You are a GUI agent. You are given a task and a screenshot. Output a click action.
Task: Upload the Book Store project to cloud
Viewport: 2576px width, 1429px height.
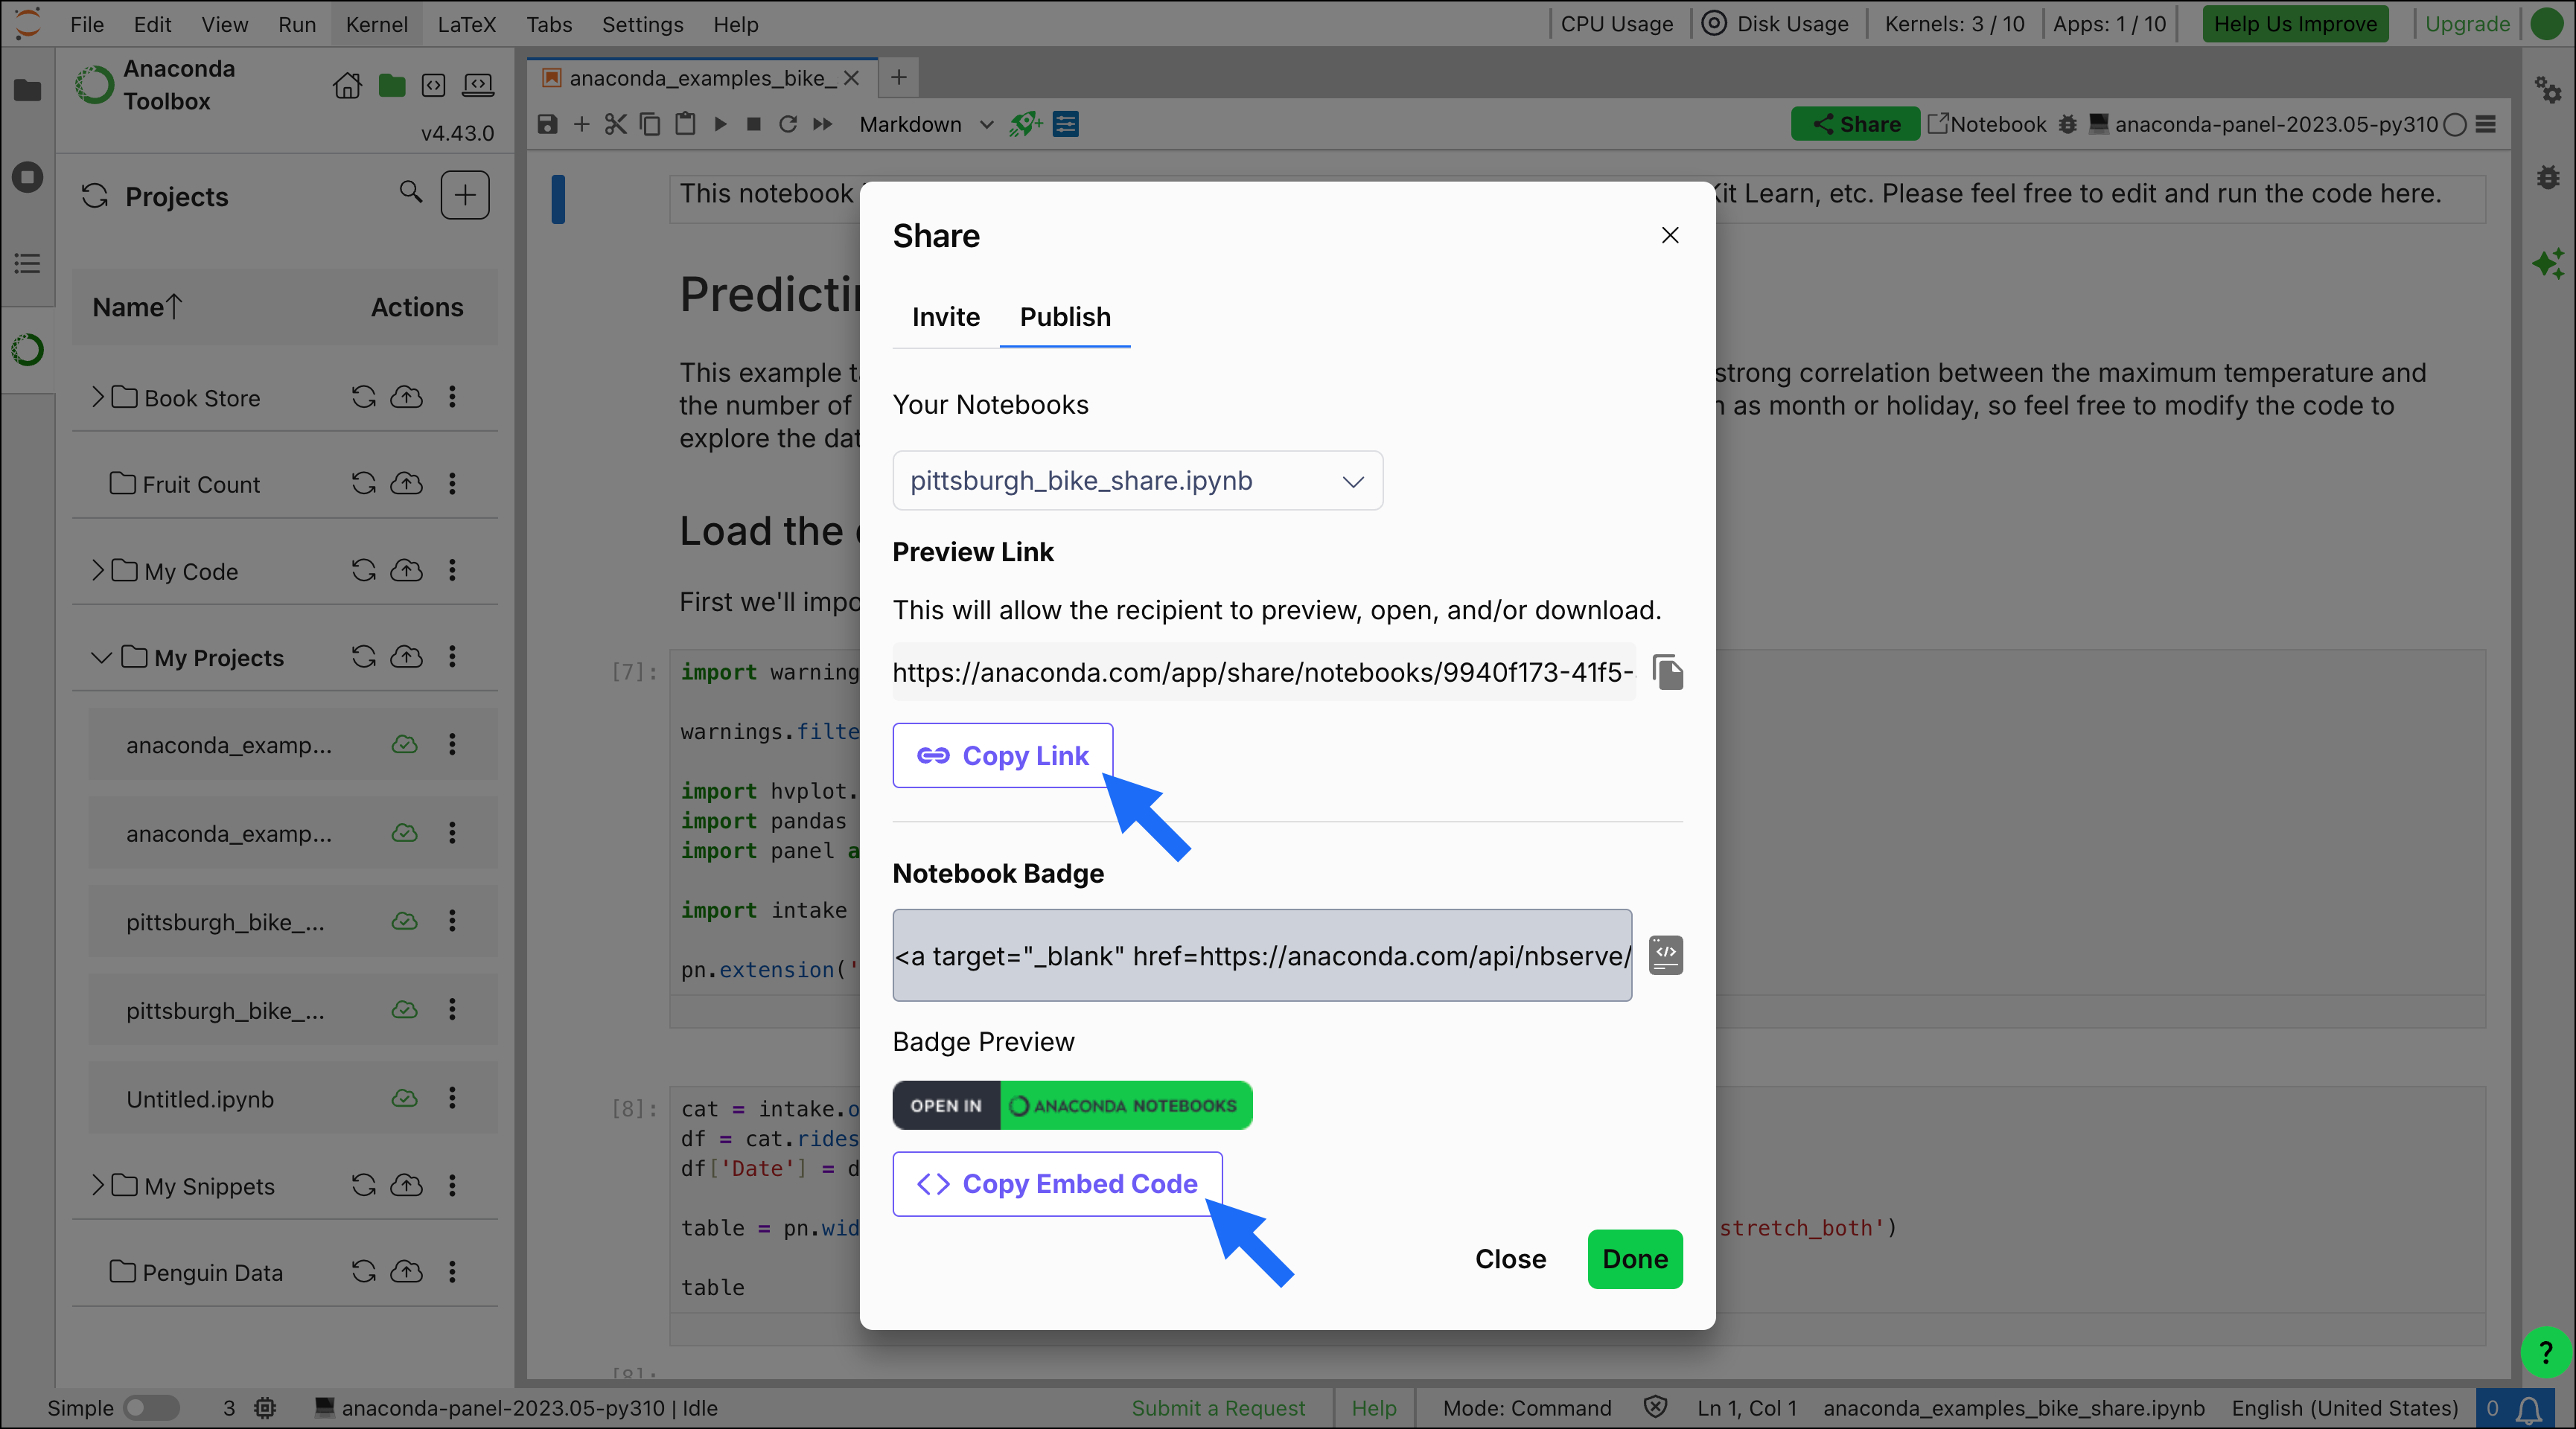406,397
